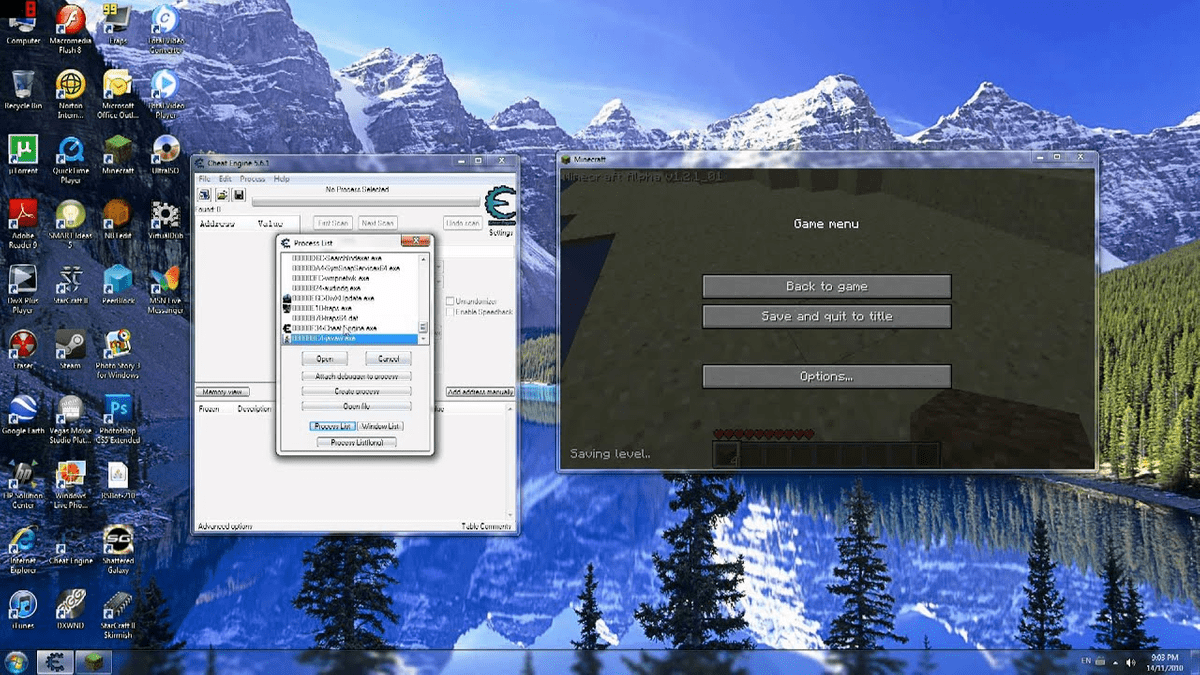Open the StarCraft II desktop shortcut
1200x675 pixels.
70,285
